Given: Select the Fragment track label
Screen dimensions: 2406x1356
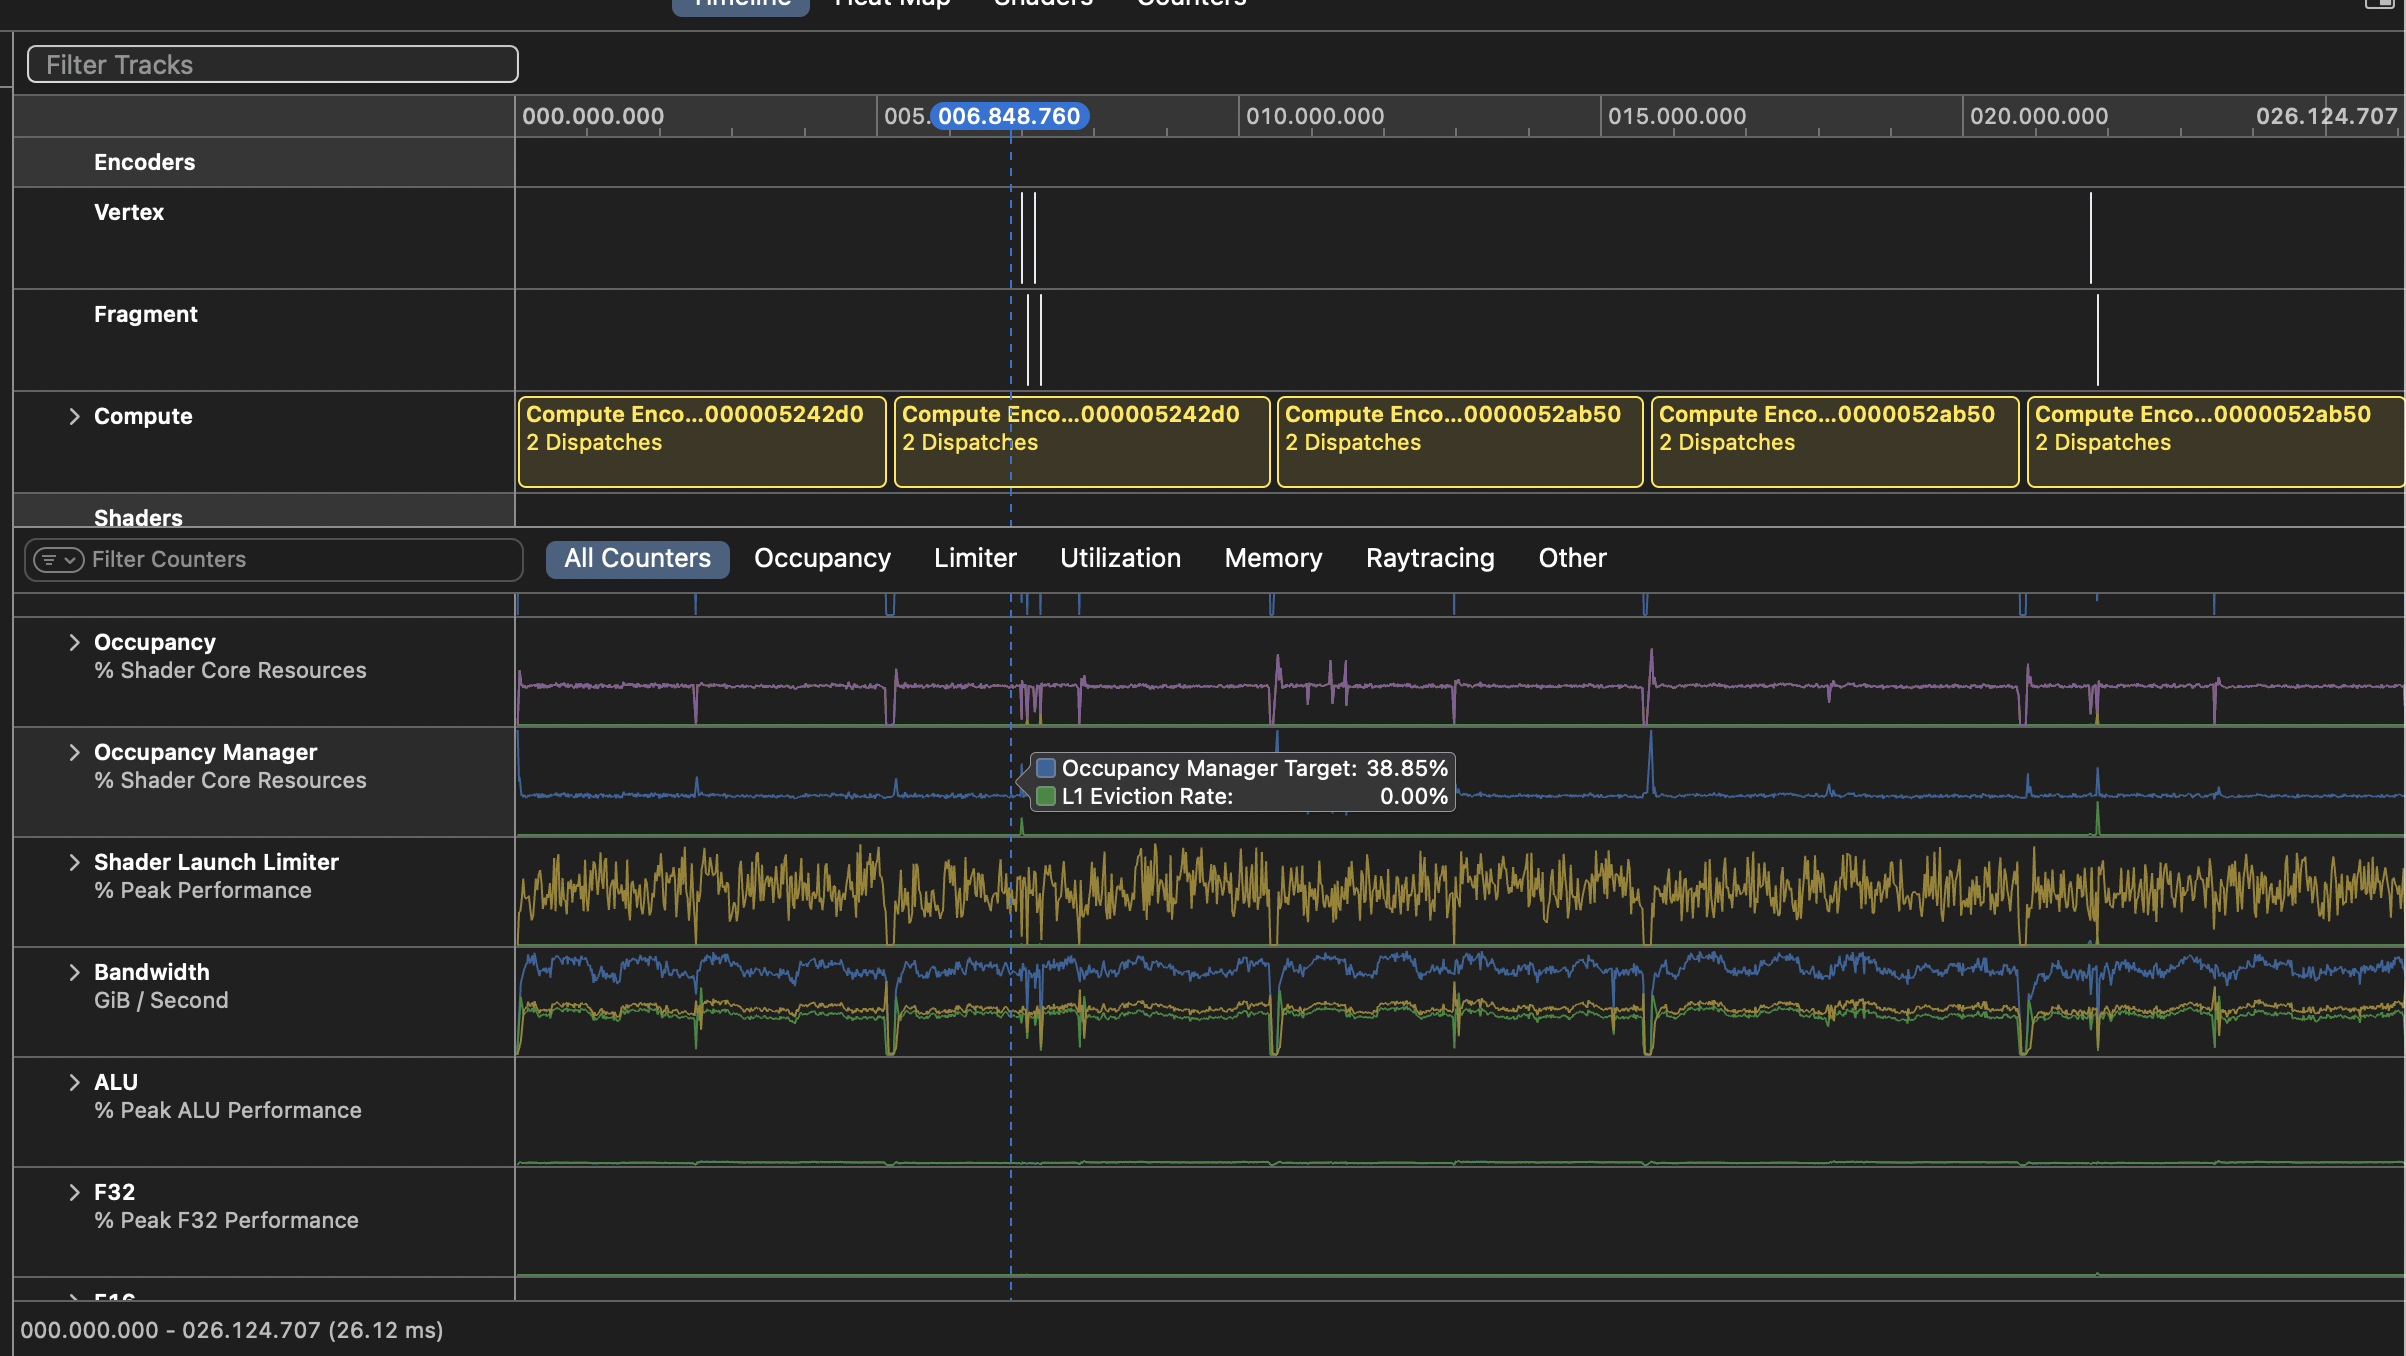Looking at the screenshot, I should [146, 314].
